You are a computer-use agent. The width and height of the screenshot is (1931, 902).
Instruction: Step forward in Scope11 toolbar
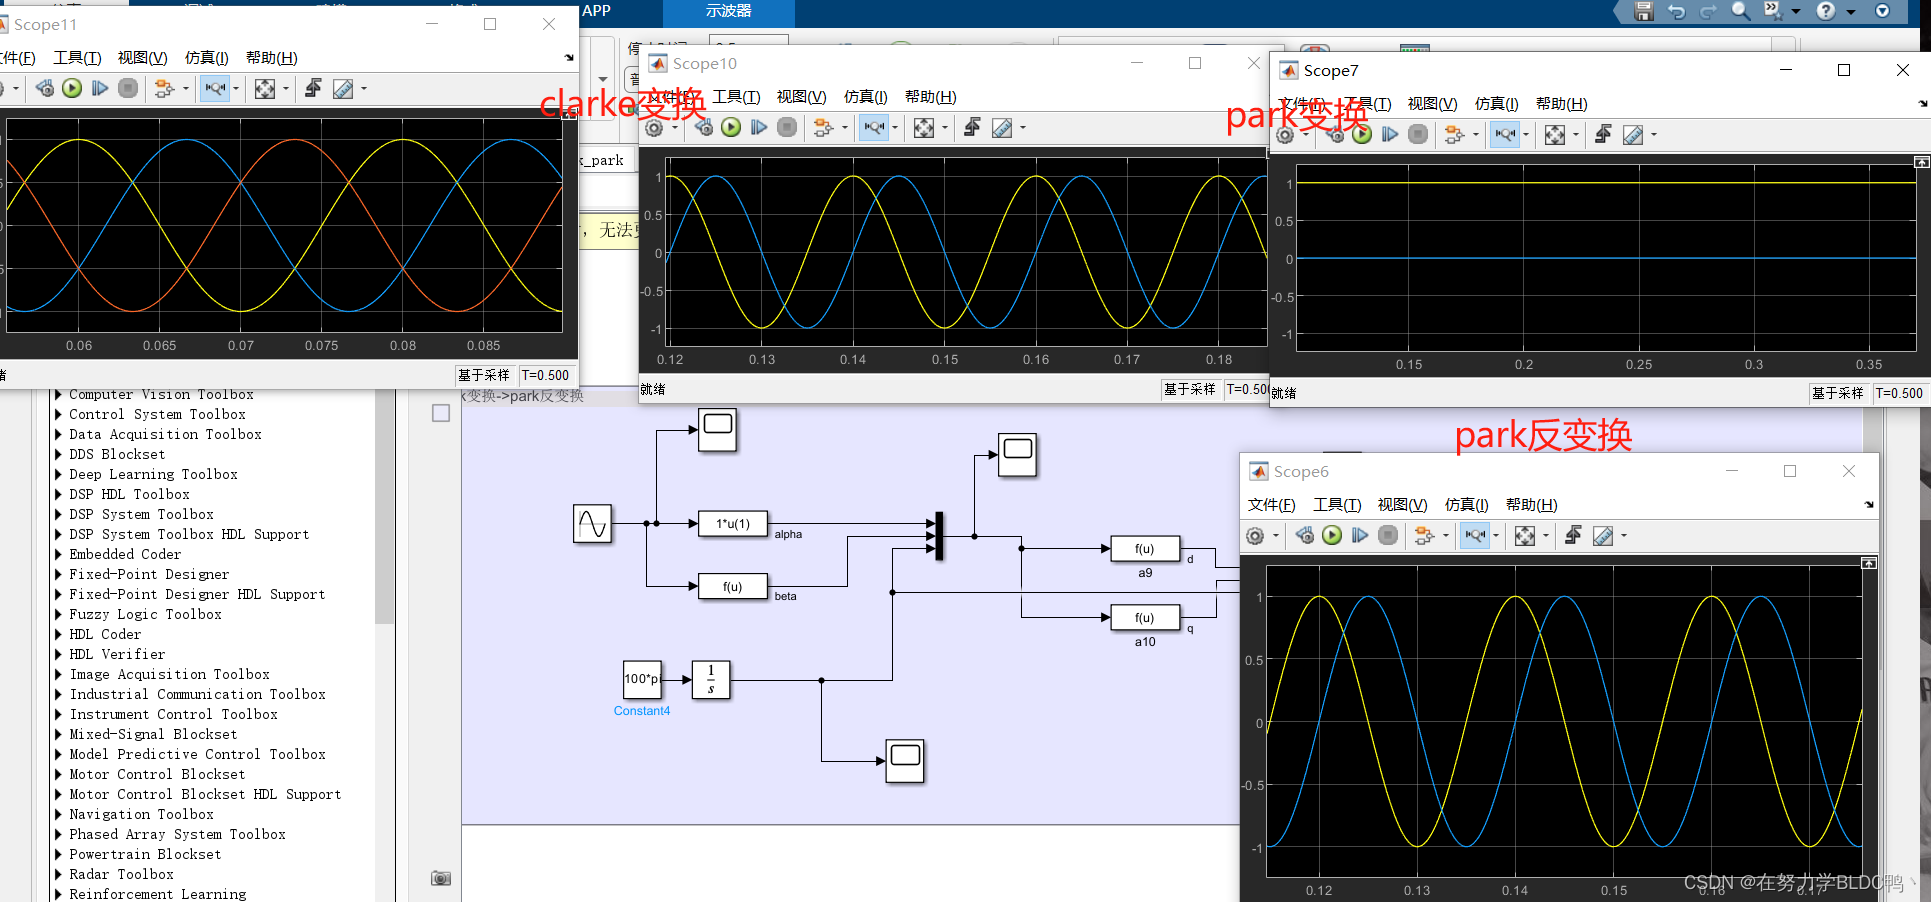(100, 88)
